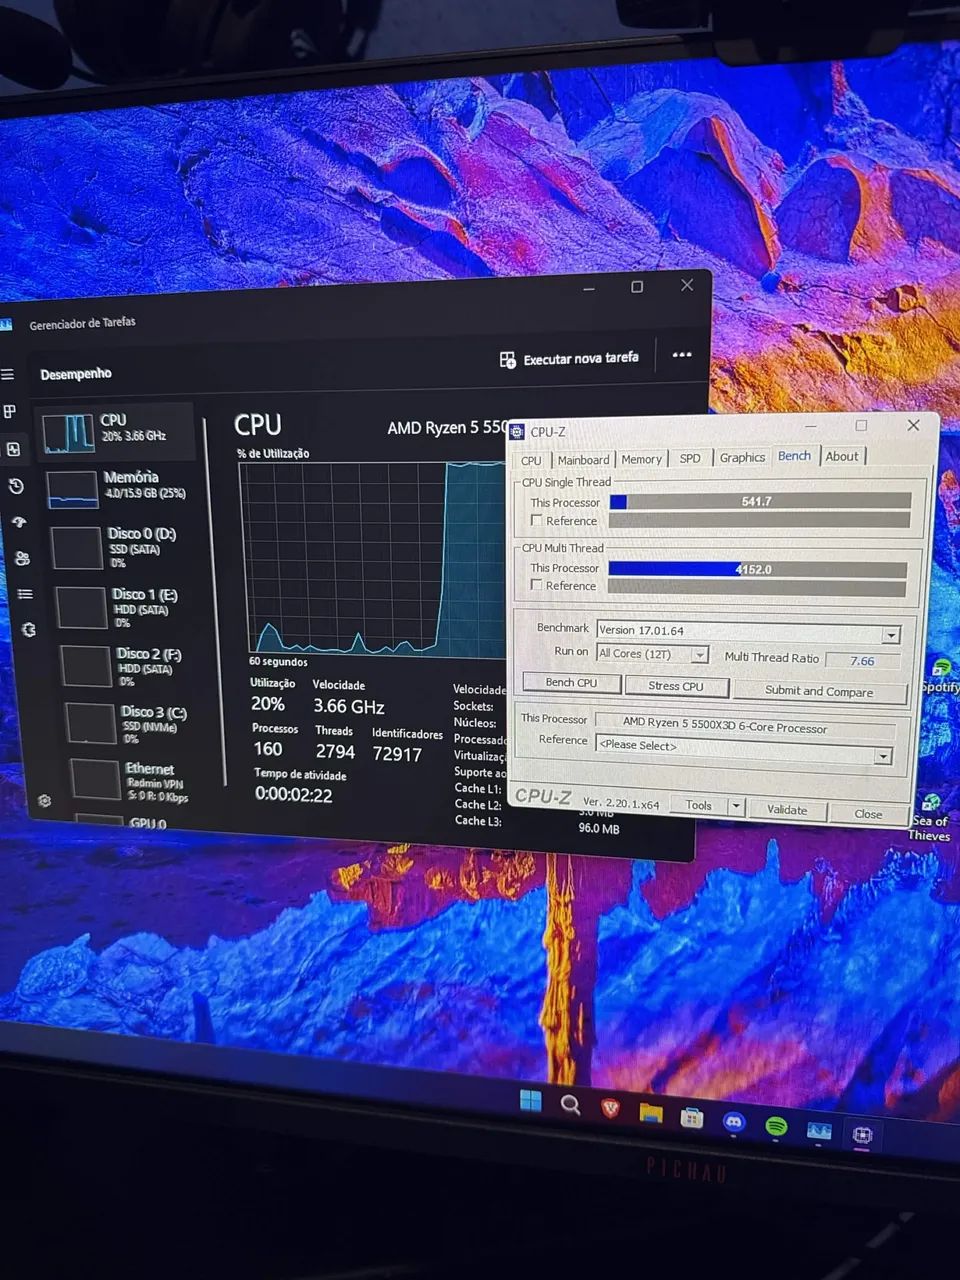Click the CPU utilization graph
960x1280 pixels.
click(372, 558)
